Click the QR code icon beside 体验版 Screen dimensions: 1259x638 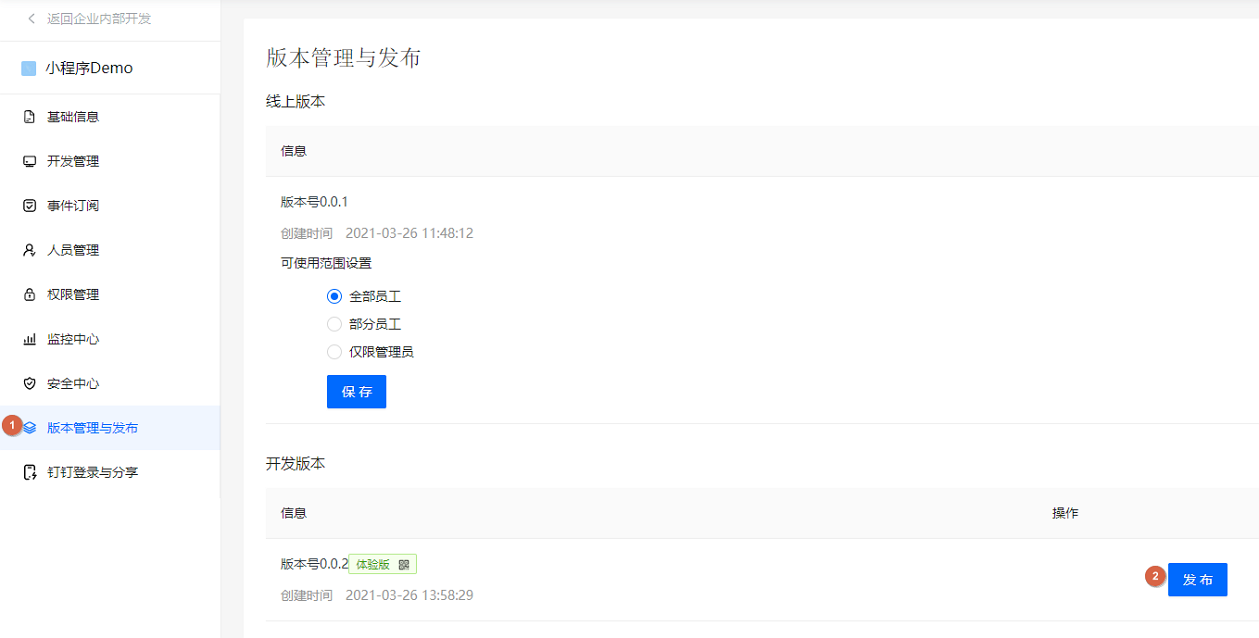(x=404, y=563)
